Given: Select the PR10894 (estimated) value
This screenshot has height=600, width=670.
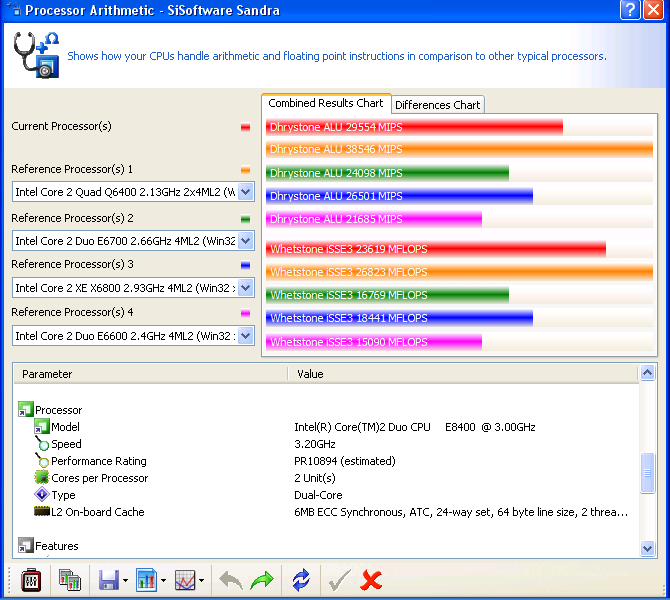Looking at the screenshot, I should [x=345, y=461].
